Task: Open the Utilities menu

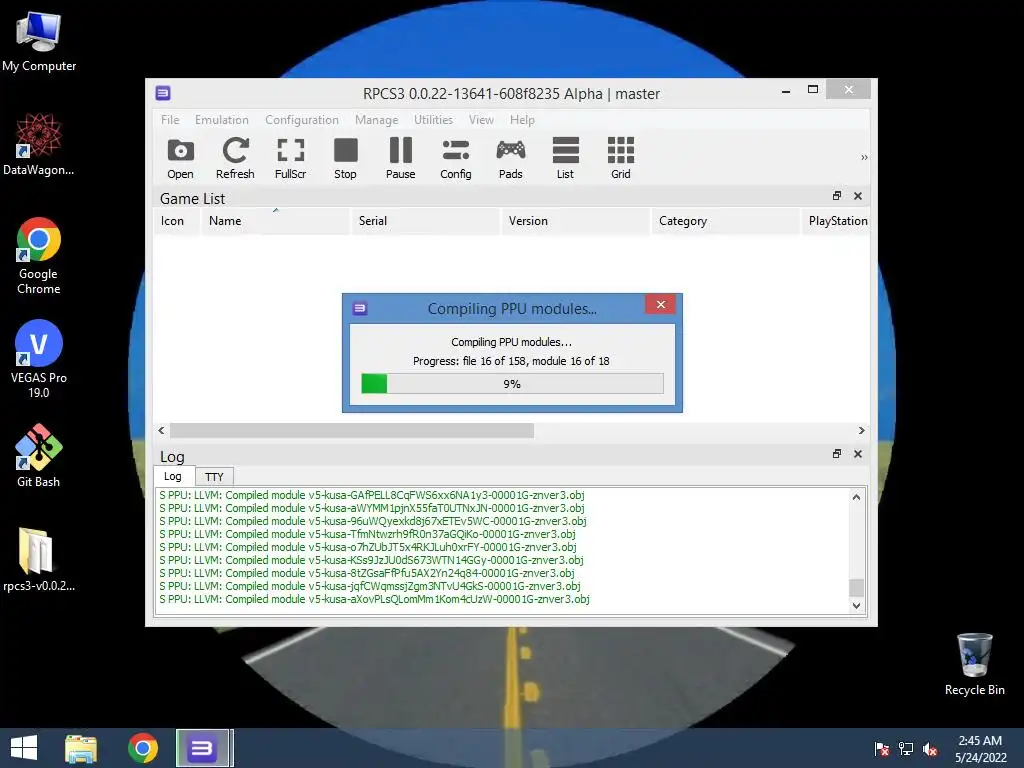Action: 434,120
